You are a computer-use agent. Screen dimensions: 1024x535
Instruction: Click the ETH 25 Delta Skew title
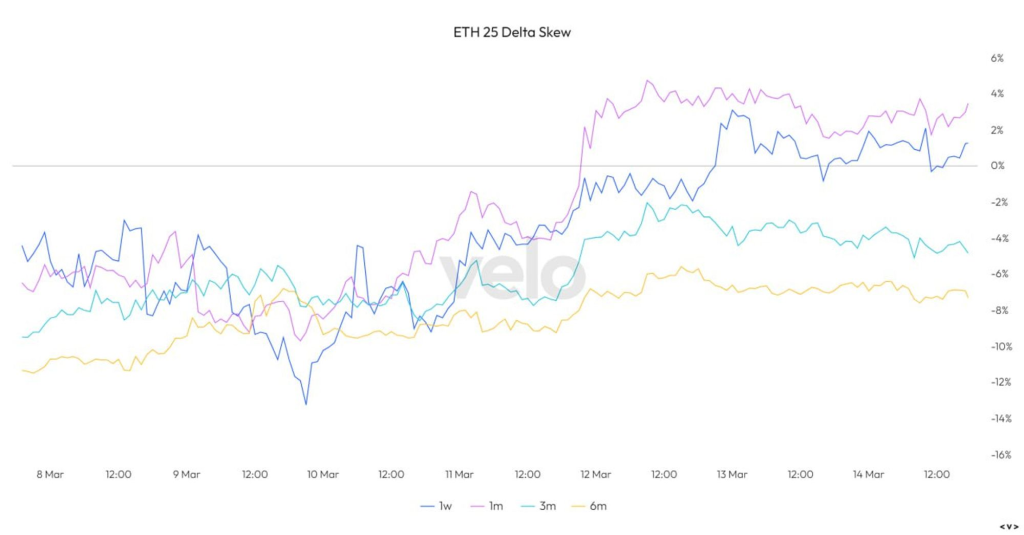coord(512,32)
